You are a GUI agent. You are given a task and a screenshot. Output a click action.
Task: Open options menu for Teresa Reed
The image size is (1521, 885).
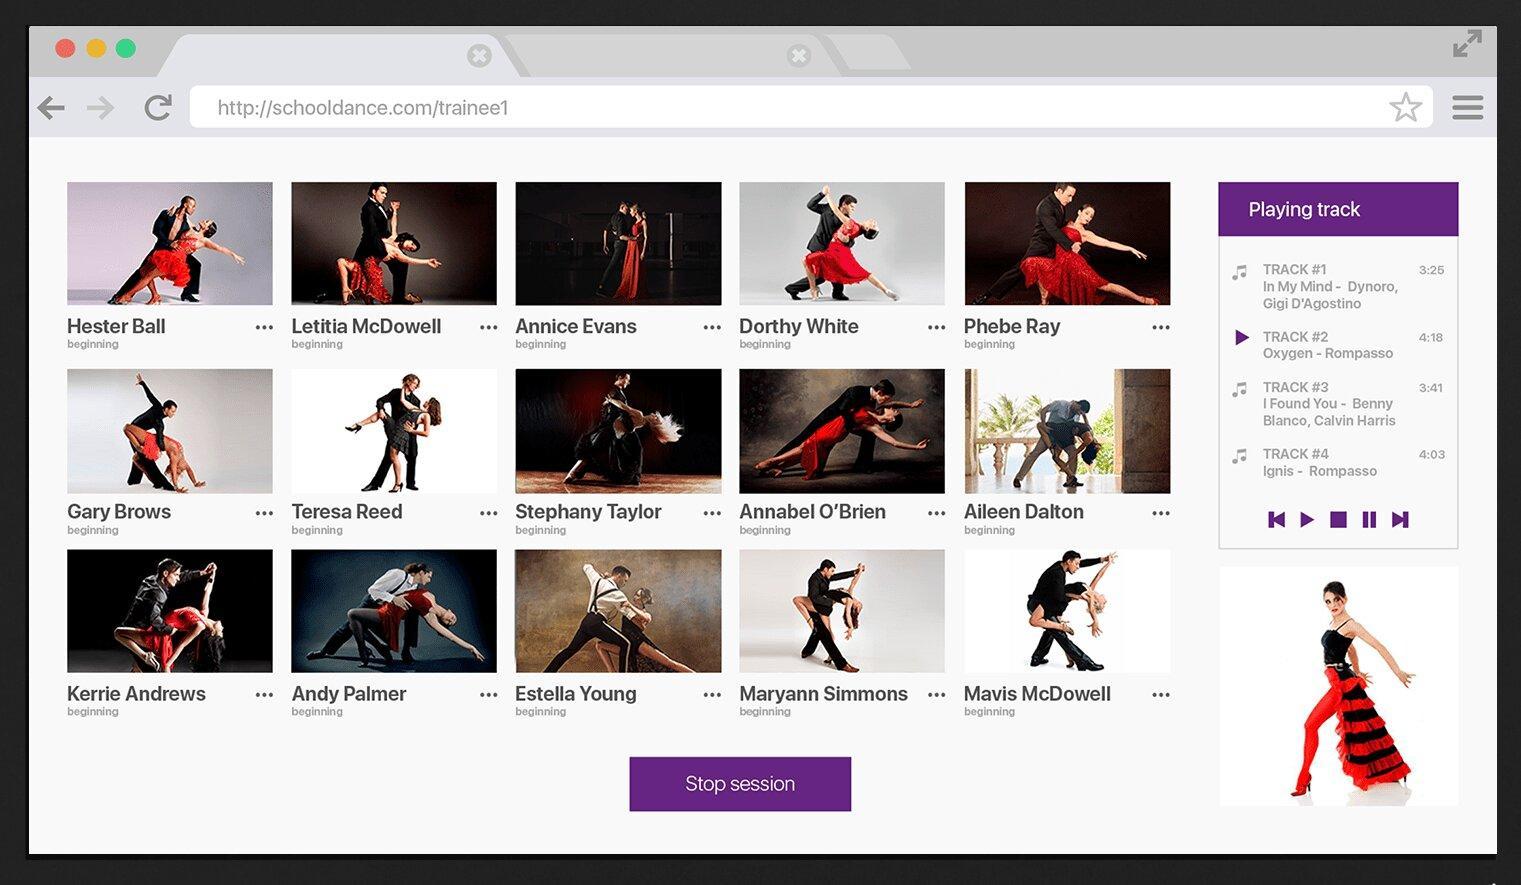point(488,513)
